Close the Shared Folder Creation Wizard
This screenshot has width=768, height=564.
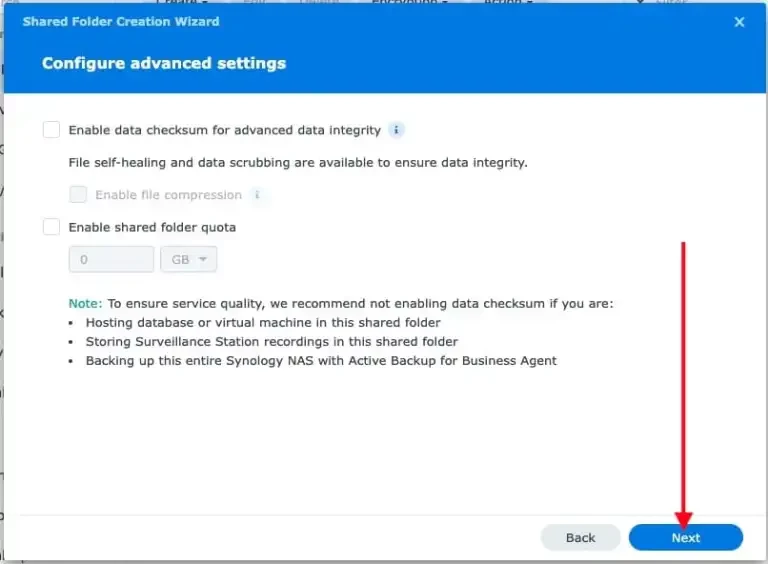coord(739,21)
